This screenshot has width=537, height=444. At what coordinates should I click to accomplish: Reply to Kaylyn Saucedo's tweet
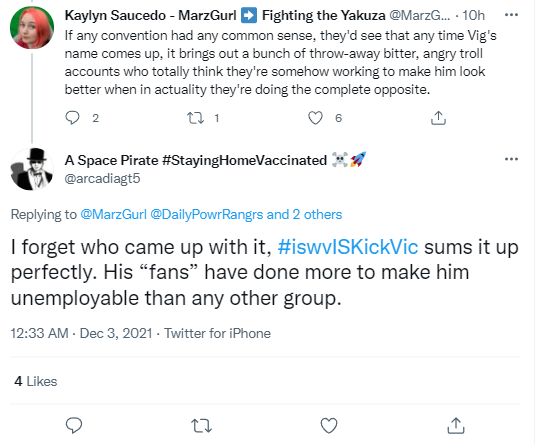[72, 118]
